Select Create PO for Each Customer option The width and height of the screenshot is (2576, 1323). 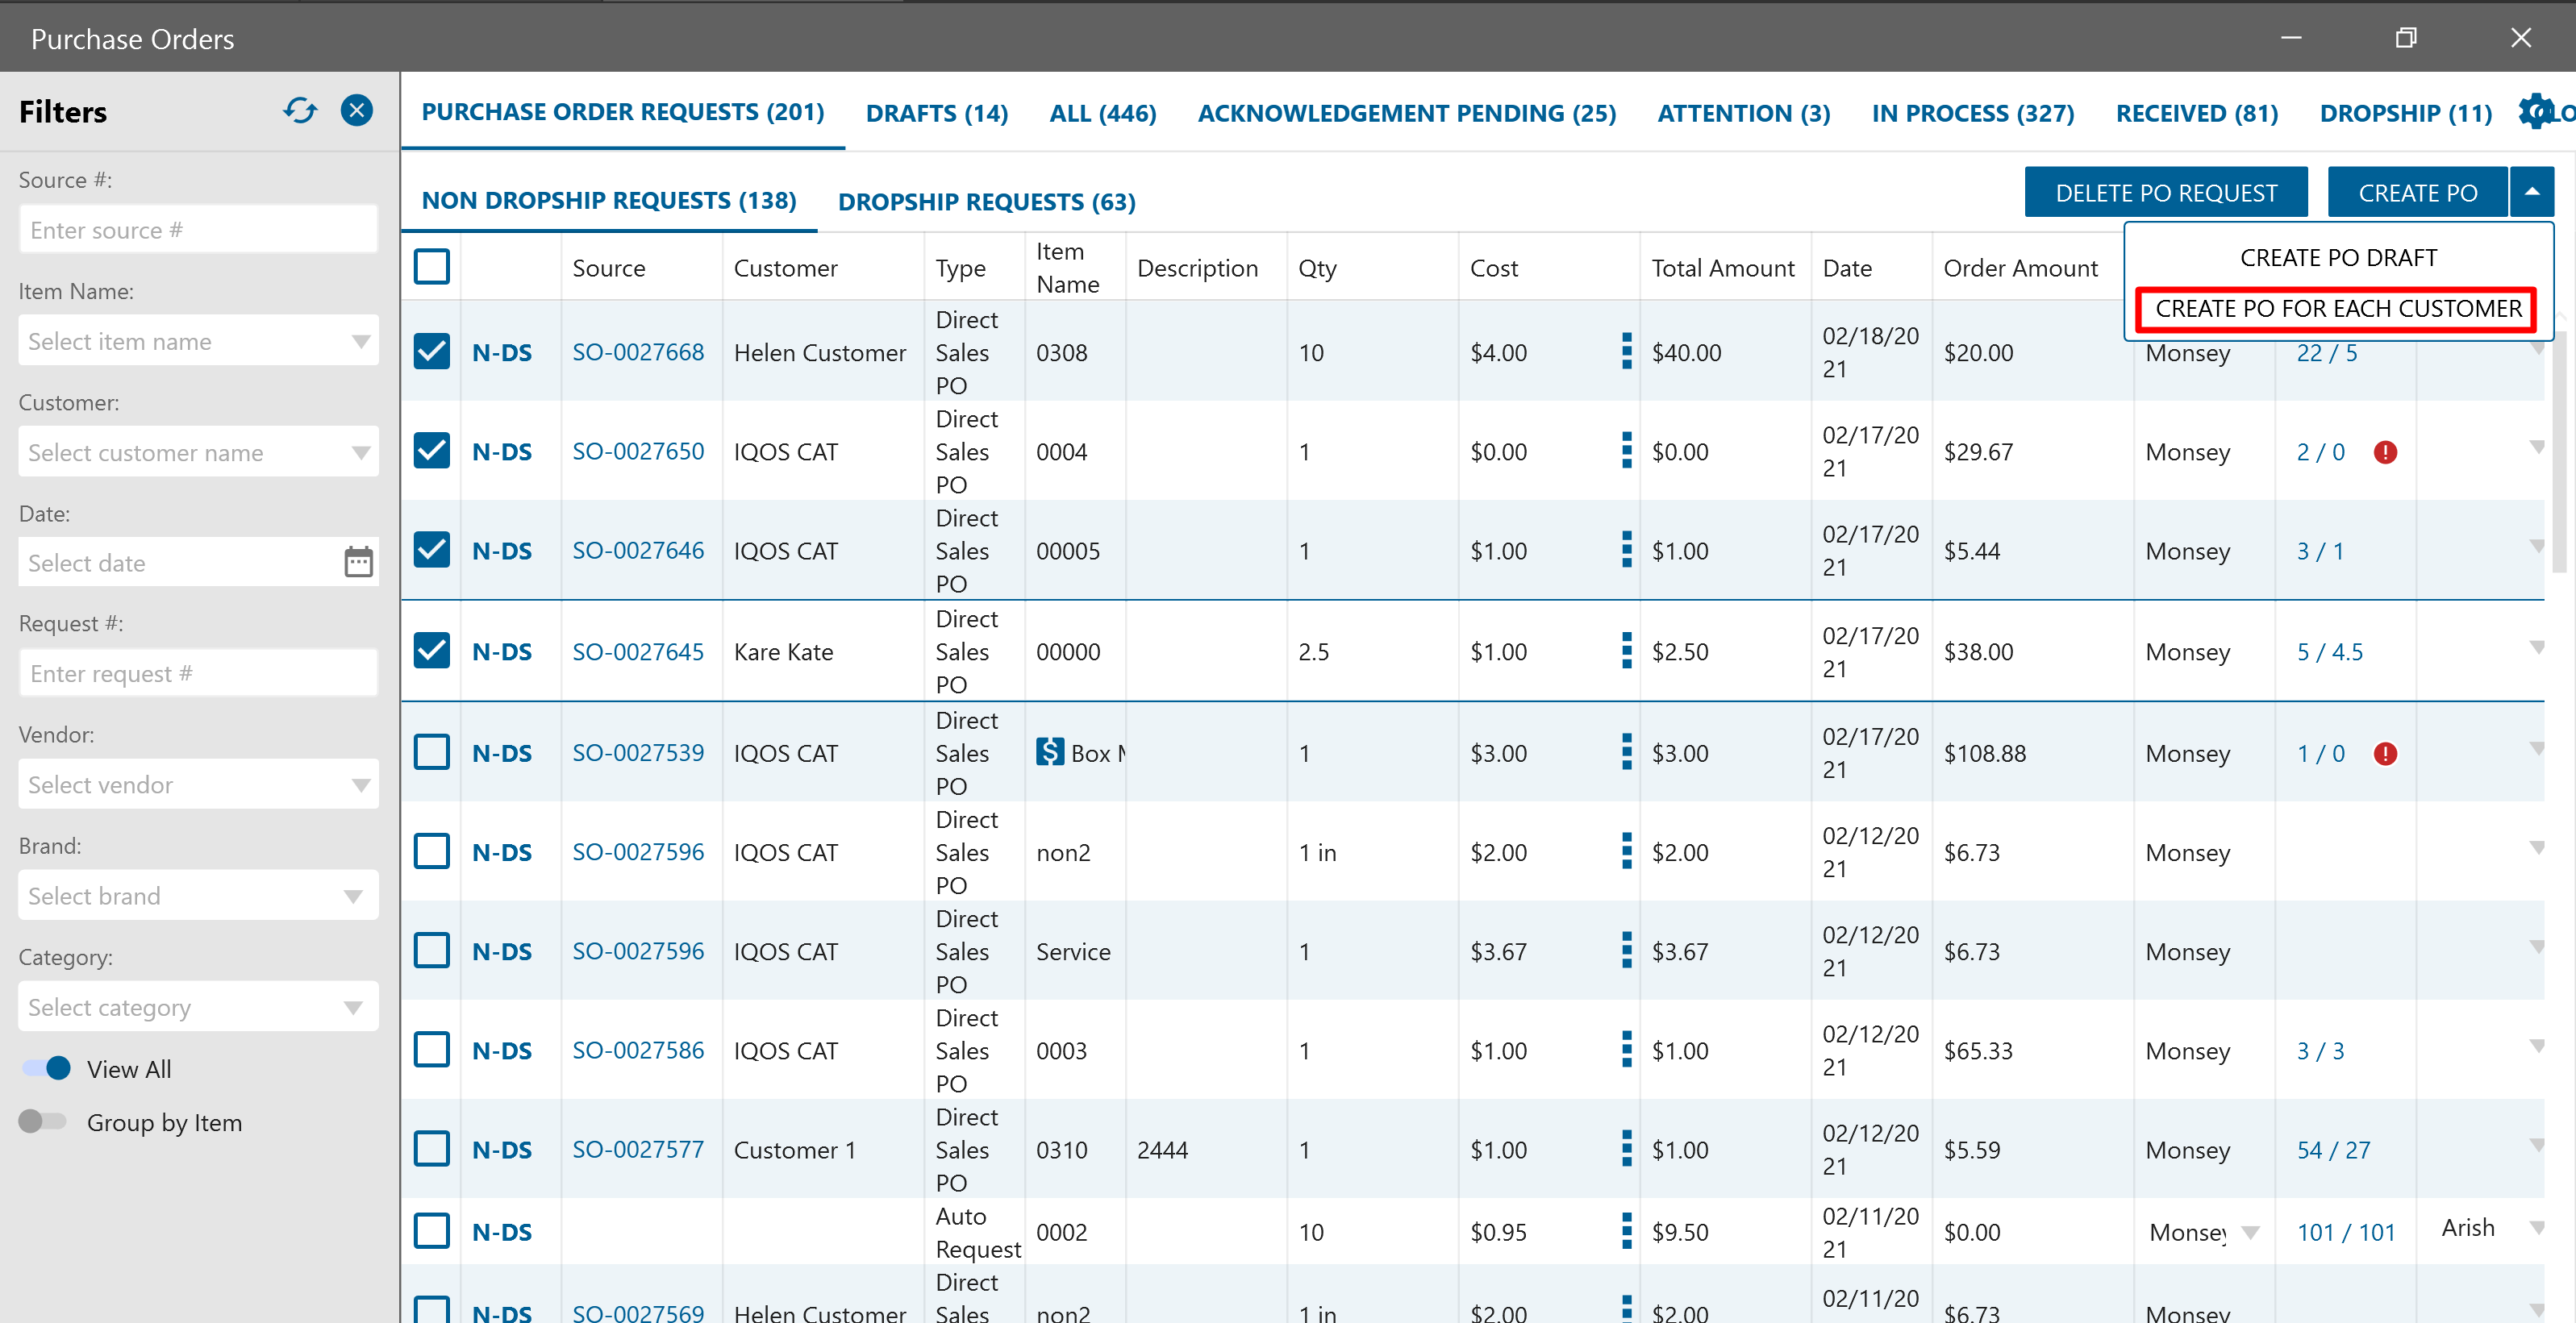[x=2337, y=309]
